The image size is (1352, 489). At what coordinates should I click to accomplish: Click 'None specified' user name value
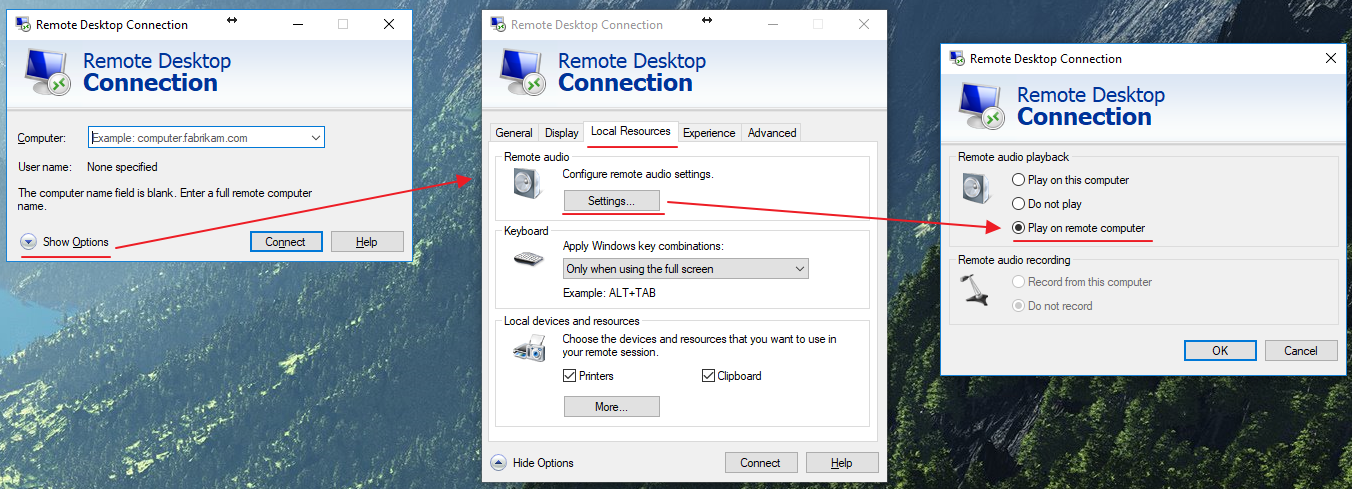tap(122, 167)
